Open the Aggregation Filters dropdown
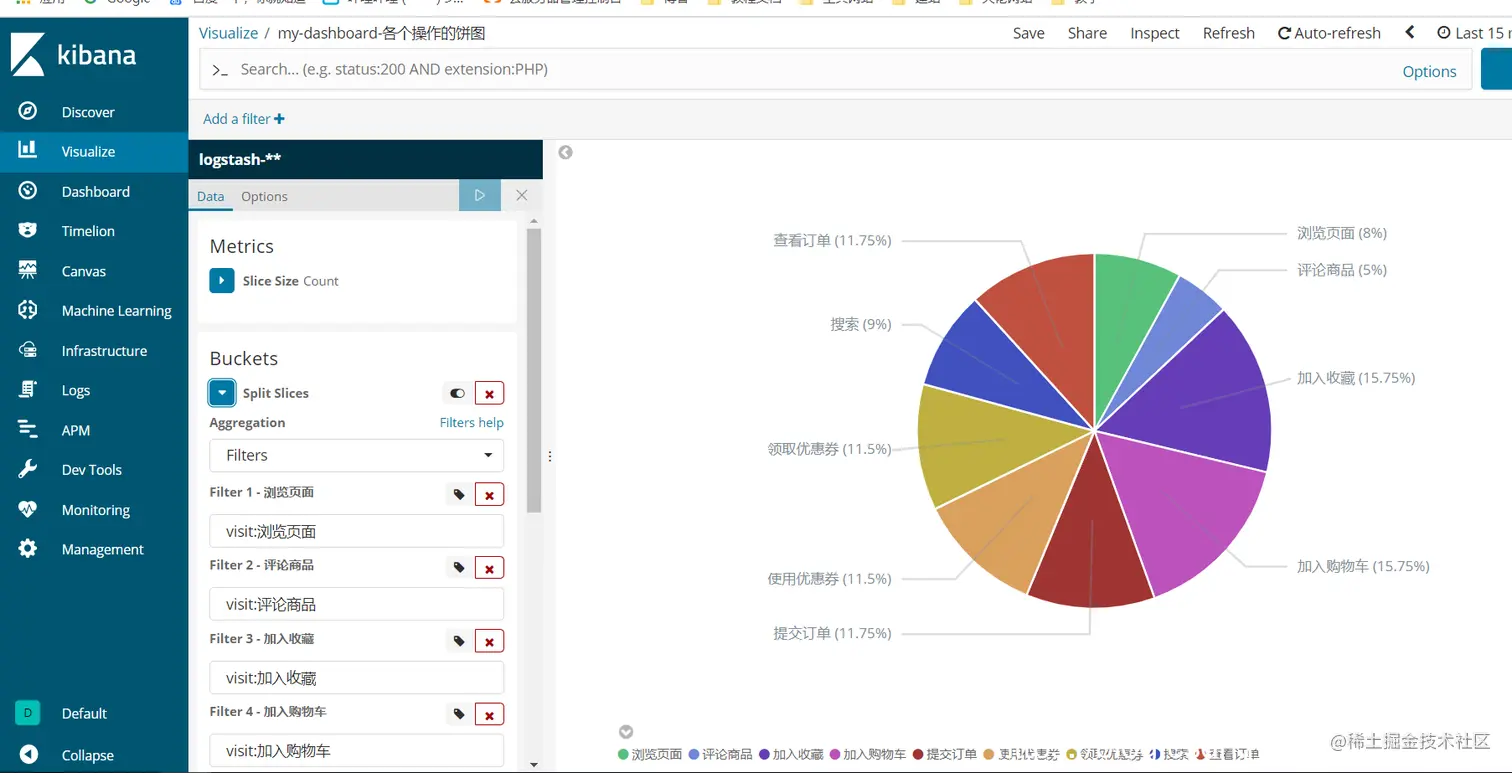 (357, 455)
